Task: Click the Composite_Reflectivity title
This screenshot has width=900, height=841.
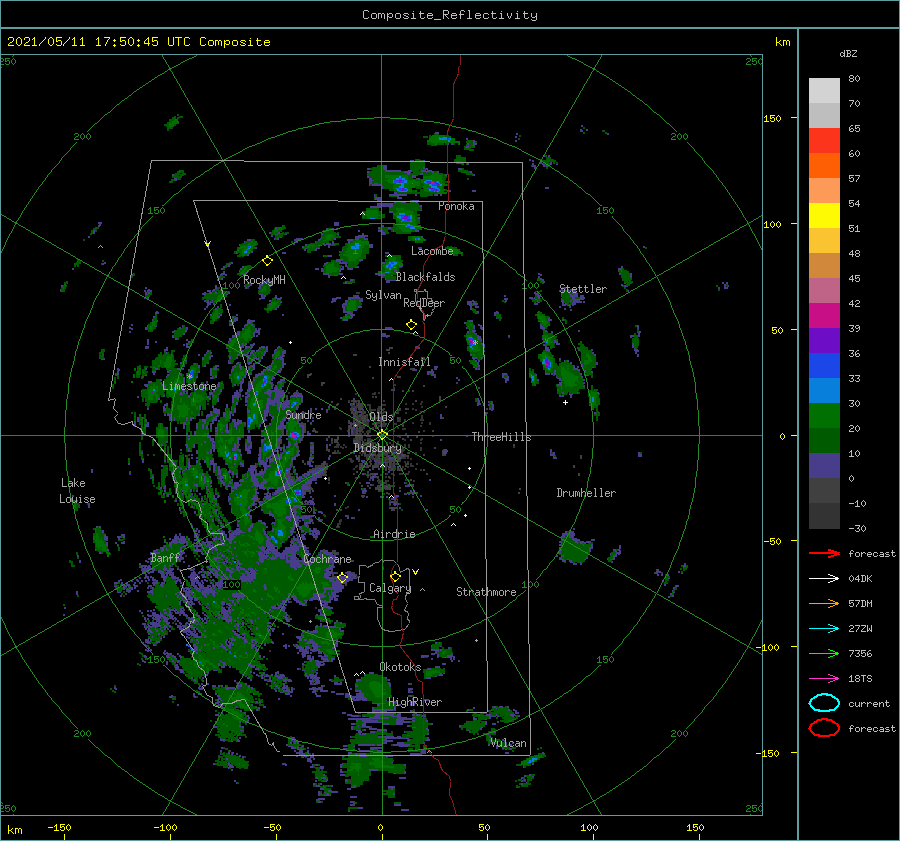Action: (450, 15)
